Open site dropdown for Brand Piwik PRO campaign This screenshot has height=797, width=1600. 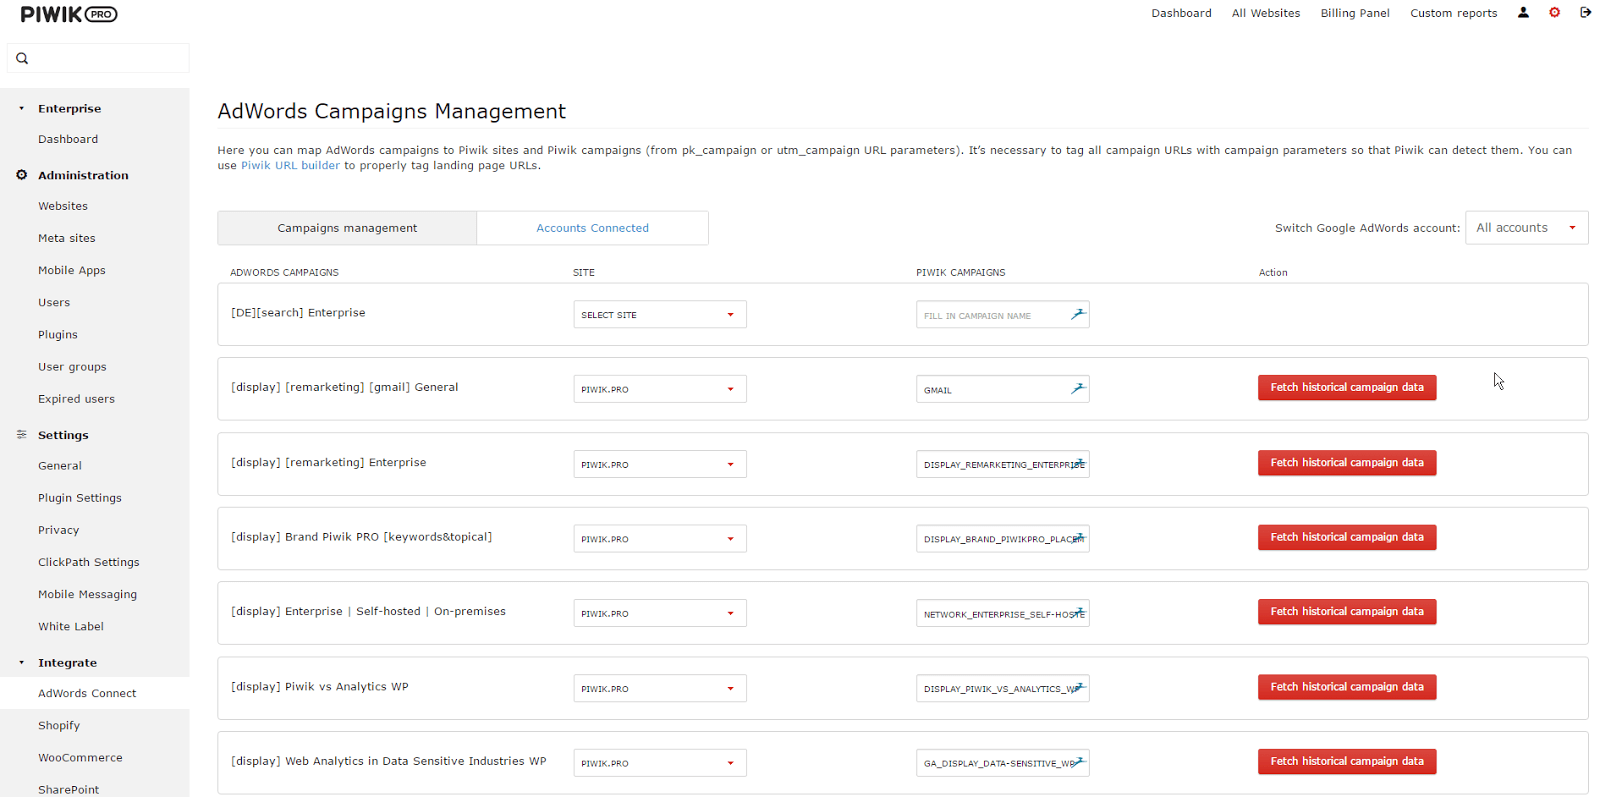tap(660, 539)
